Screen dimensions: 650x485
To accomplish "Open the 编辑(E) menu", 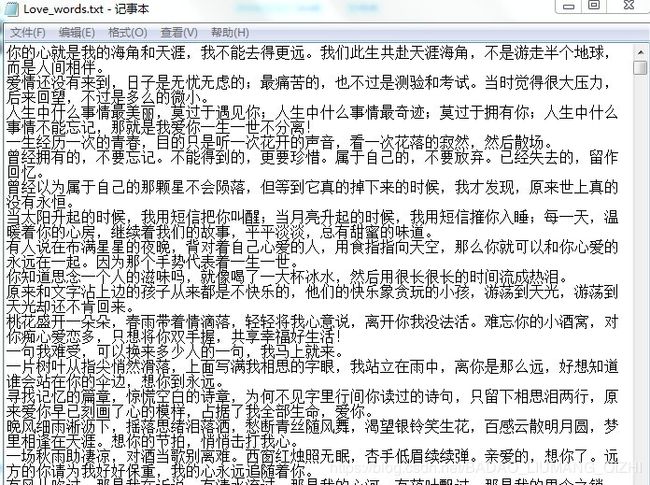I will 77,32.
